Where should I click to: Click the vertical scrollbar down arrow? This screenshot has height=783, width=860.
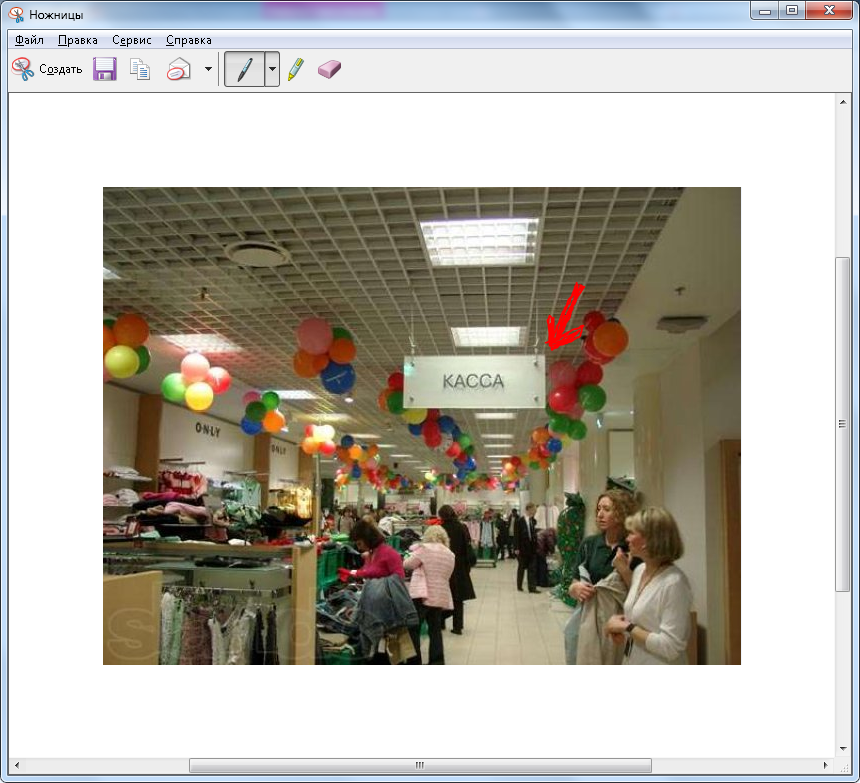(842, 748)
